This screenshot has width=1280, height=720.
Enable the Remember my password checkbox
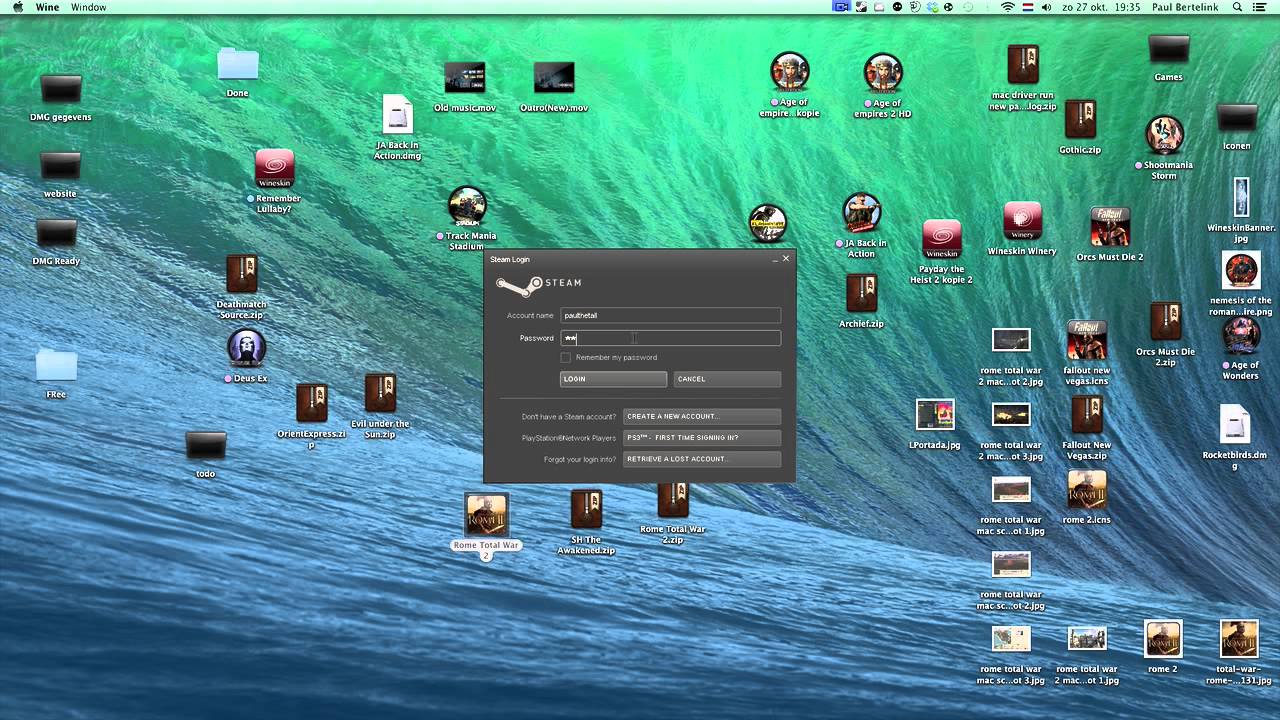(566, 357)
